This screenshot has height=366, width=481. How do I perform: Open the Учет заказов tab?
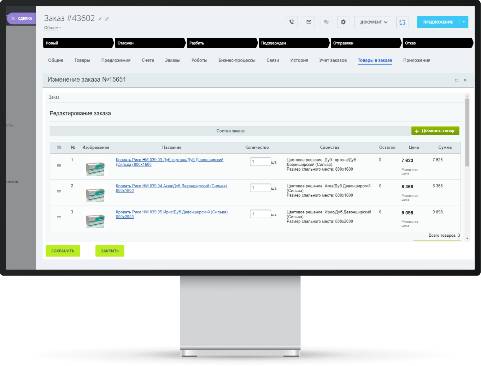tap(333, 60)
